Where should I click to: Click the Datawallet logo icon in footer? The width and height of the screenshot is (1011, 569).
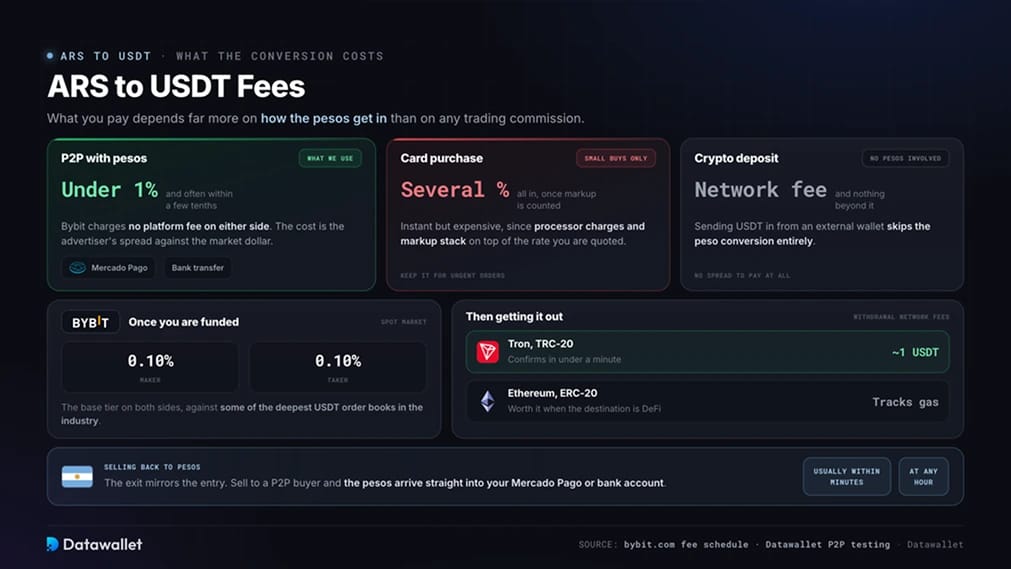[52, 544]
